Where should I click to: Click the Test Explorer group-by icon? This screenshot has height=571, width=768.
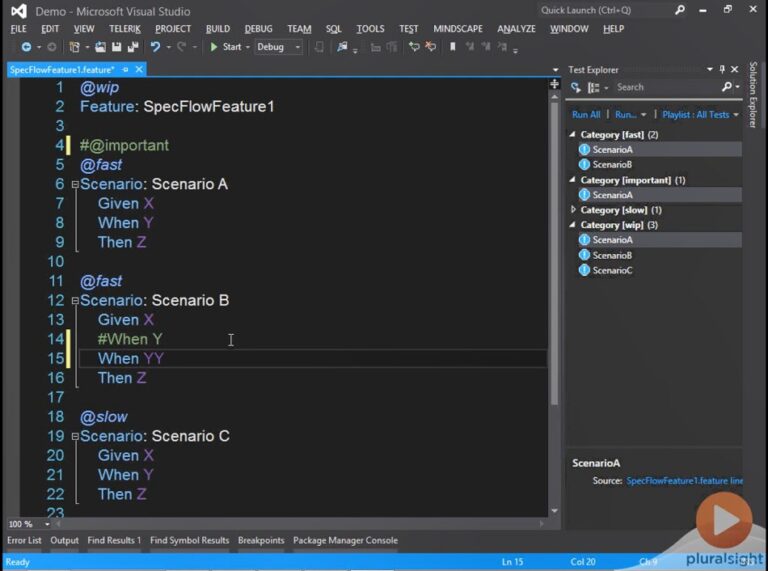coord(593,88)
